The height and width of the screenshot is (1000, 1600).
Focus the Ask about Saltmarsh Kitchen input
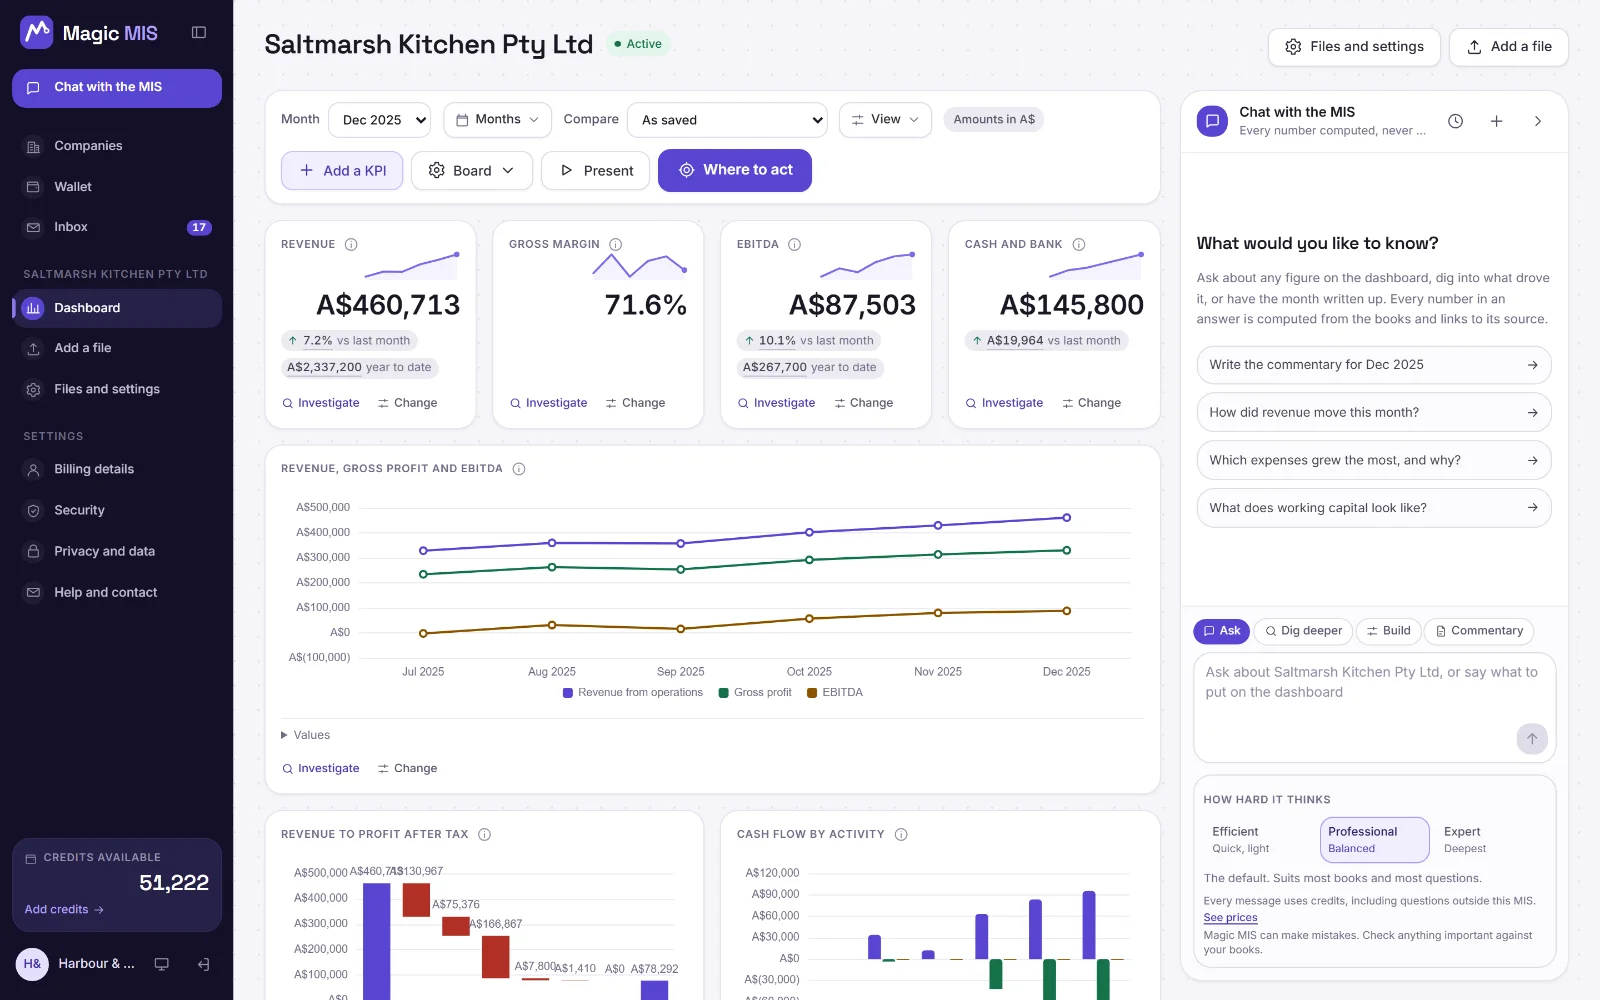point(1374,708)
